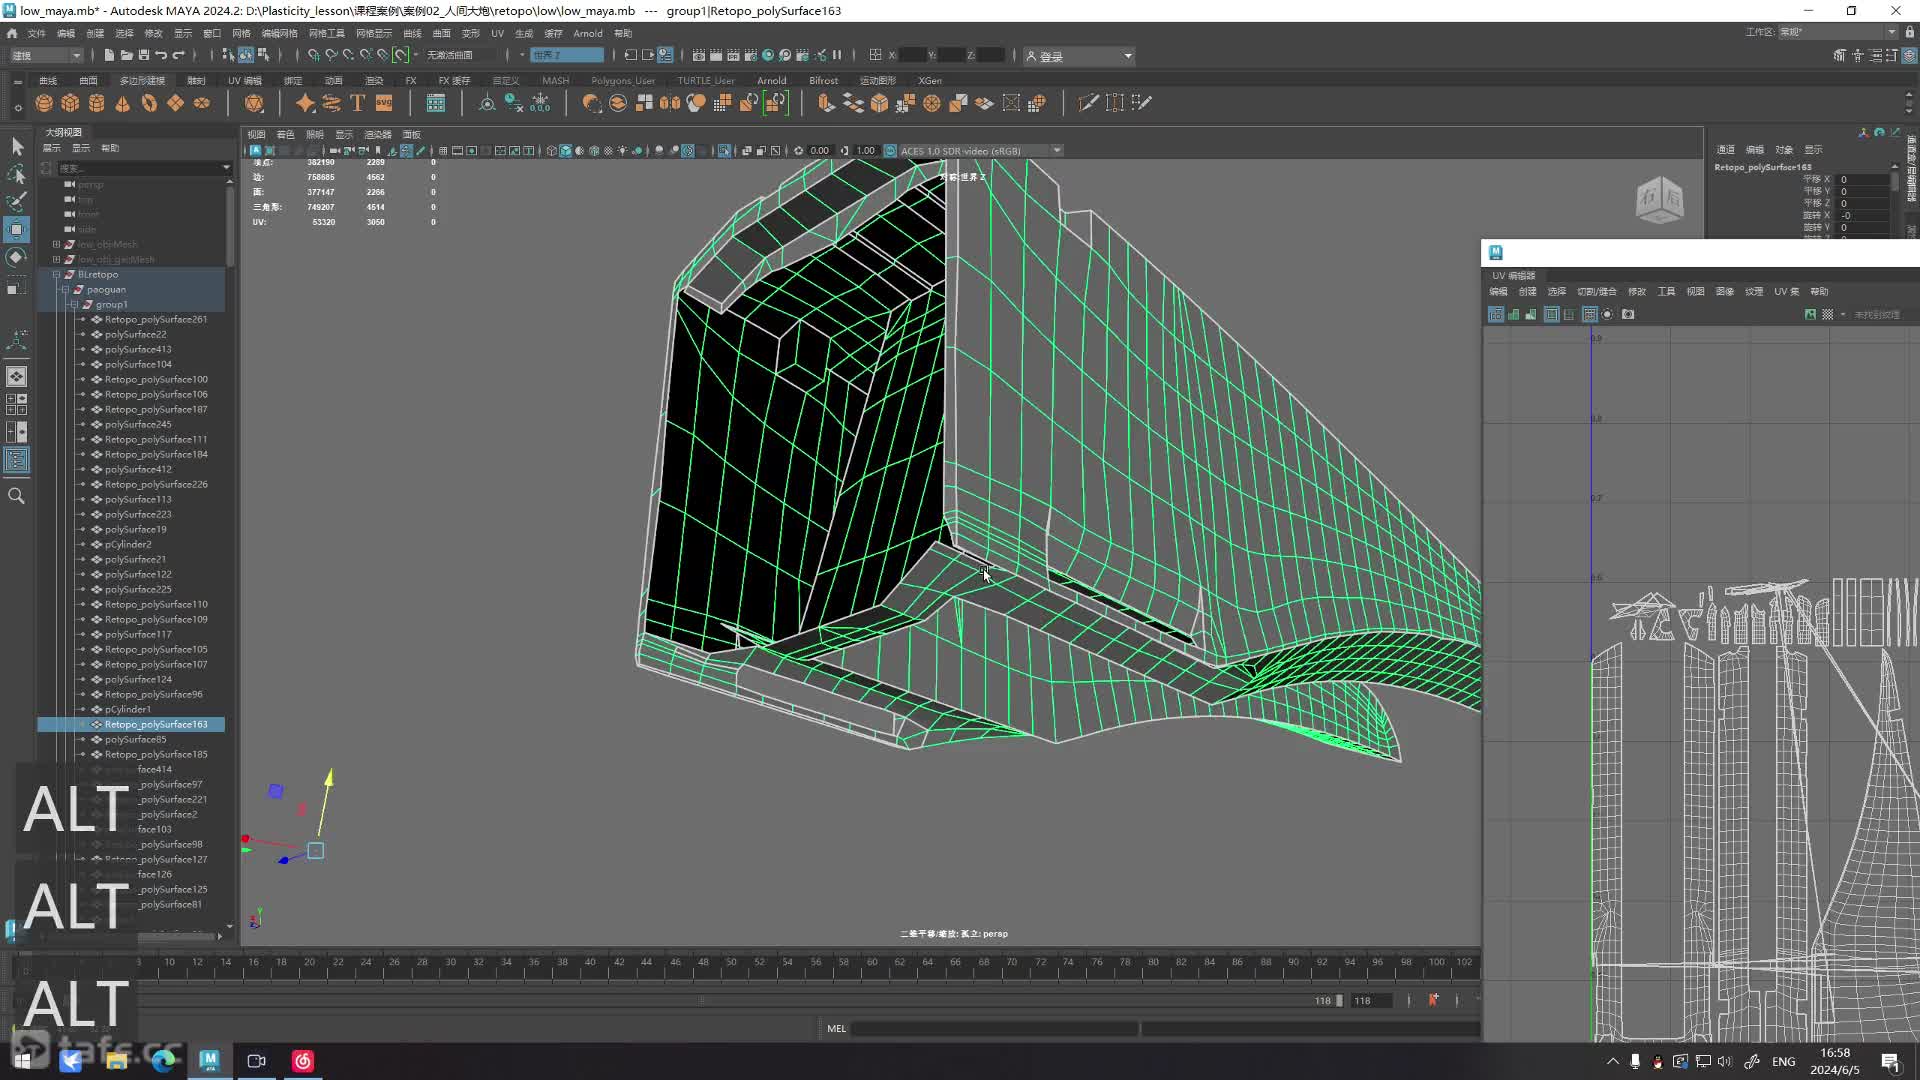Select polySurface413 in the outliner

click(138, 349)
